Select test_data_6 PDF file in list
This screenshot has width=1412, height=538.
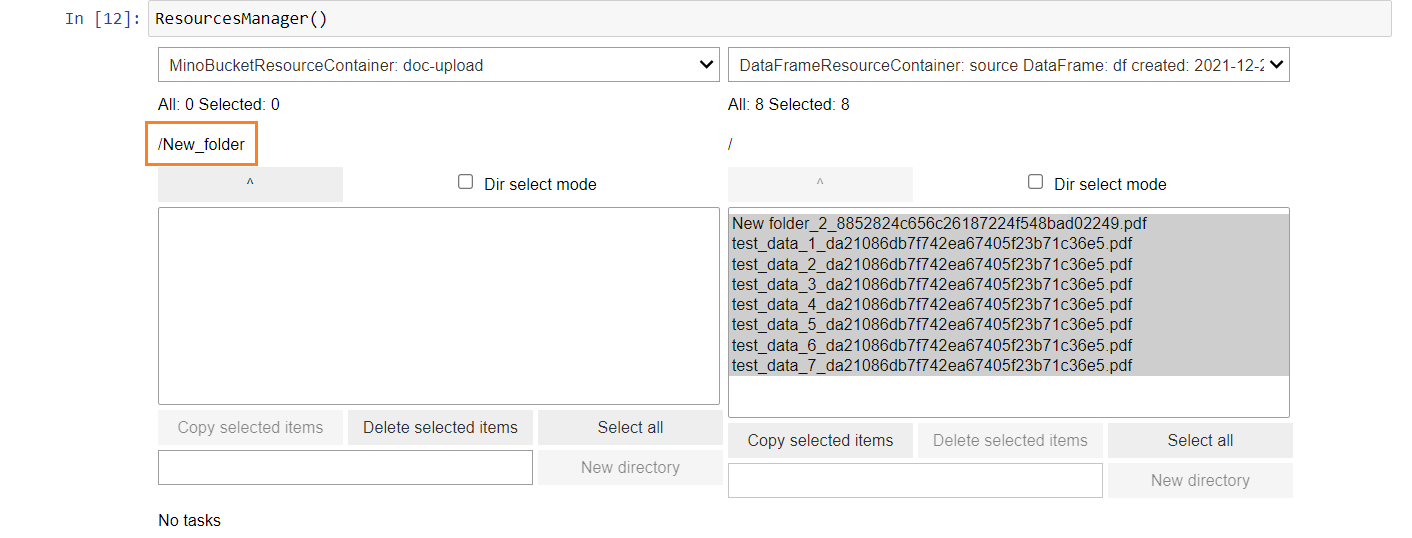pos(1008,345)
